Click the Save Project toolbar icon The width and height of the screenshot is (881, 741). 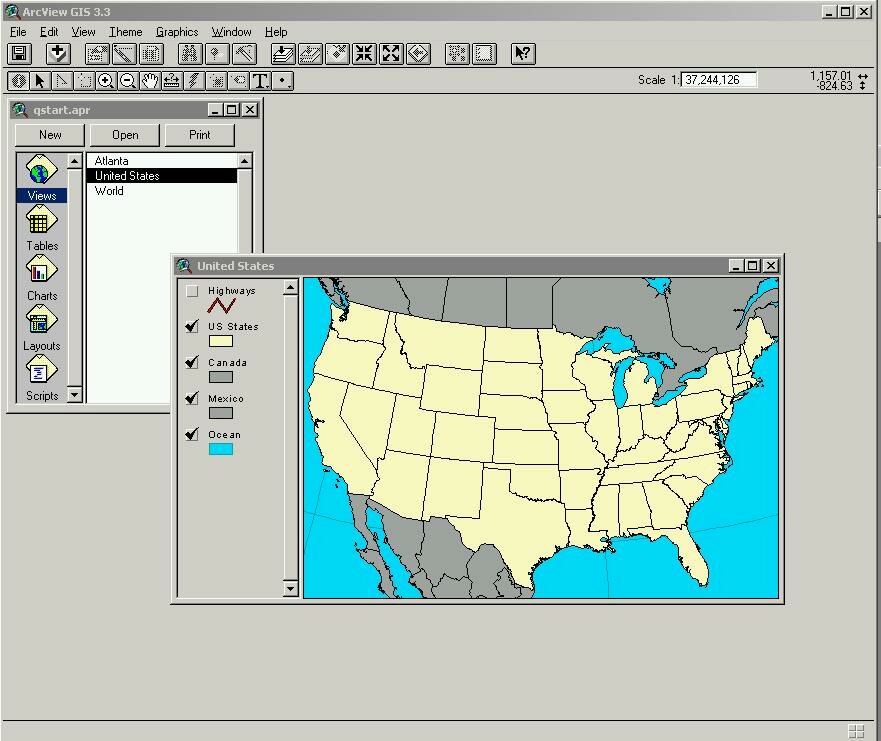tap(19, 54)
